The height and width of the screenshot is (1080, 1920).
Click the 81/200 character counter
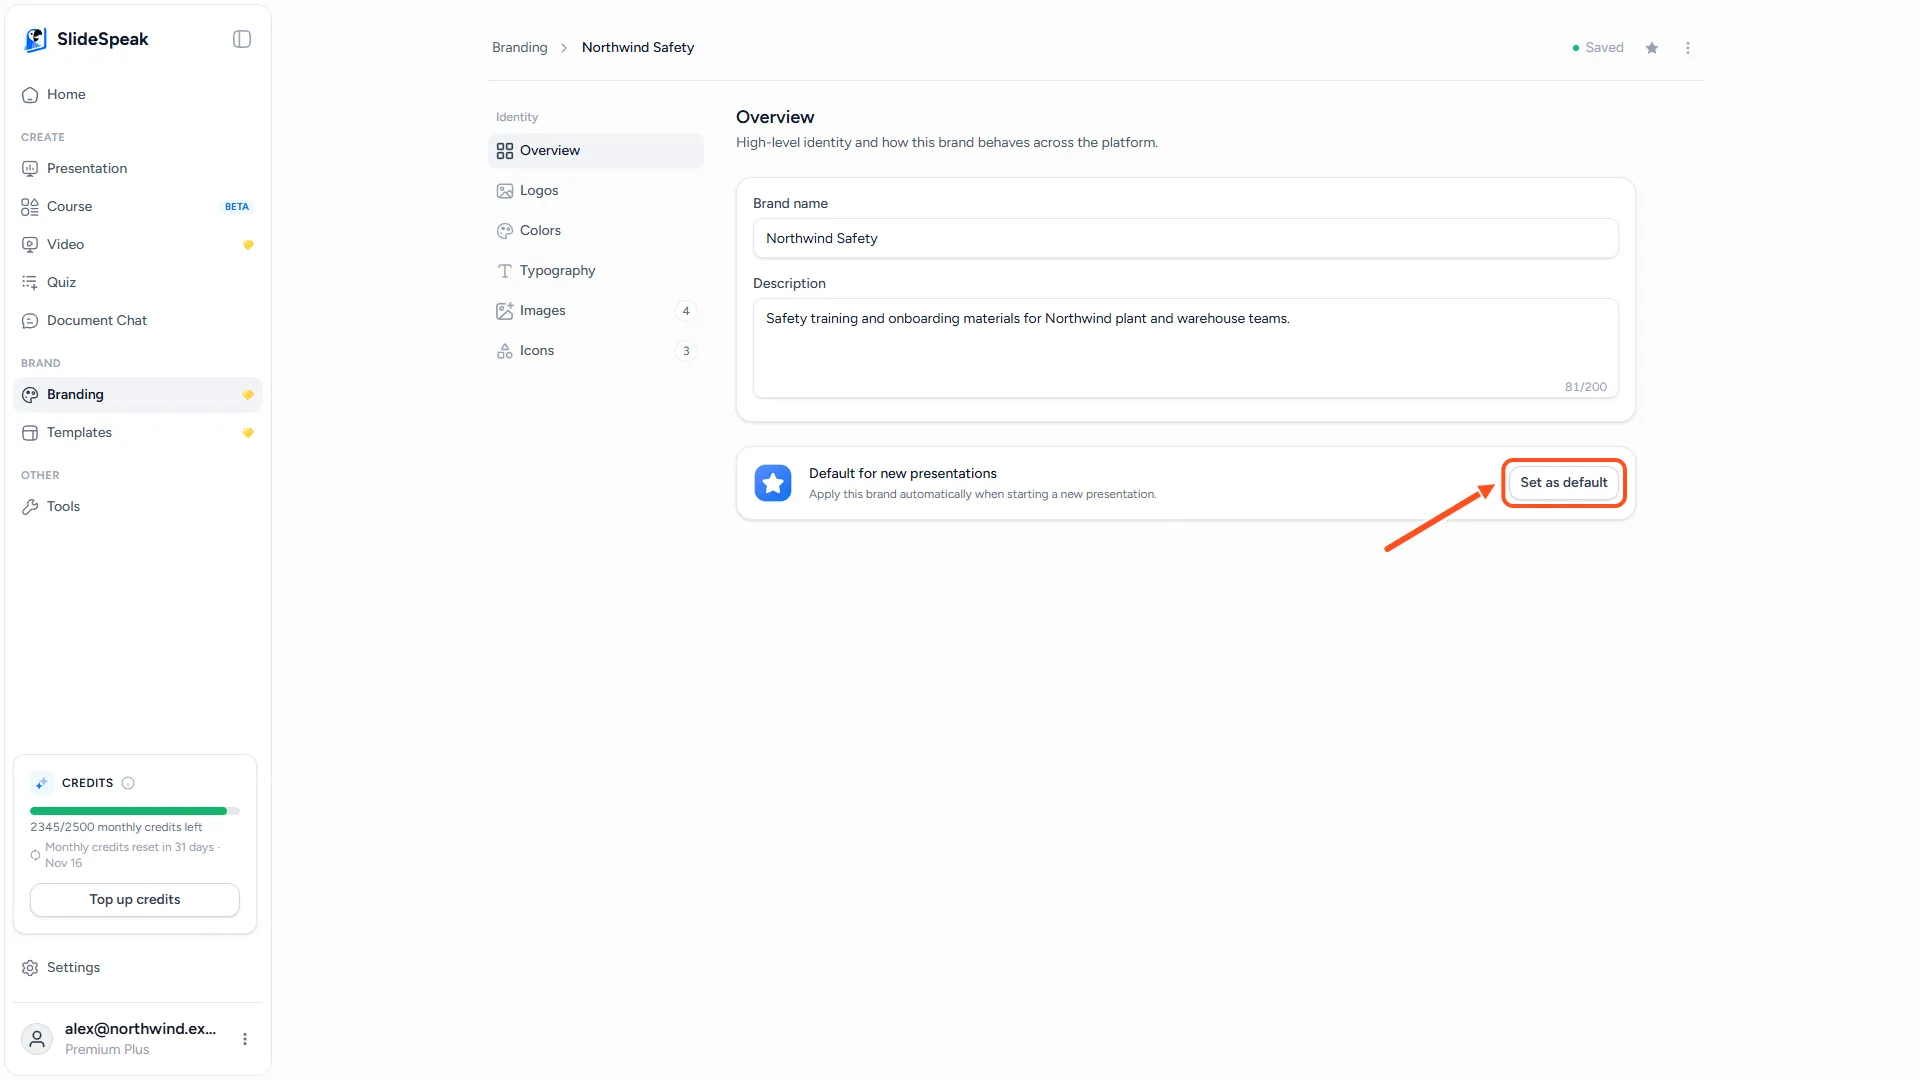click(x=1586, y=387)
